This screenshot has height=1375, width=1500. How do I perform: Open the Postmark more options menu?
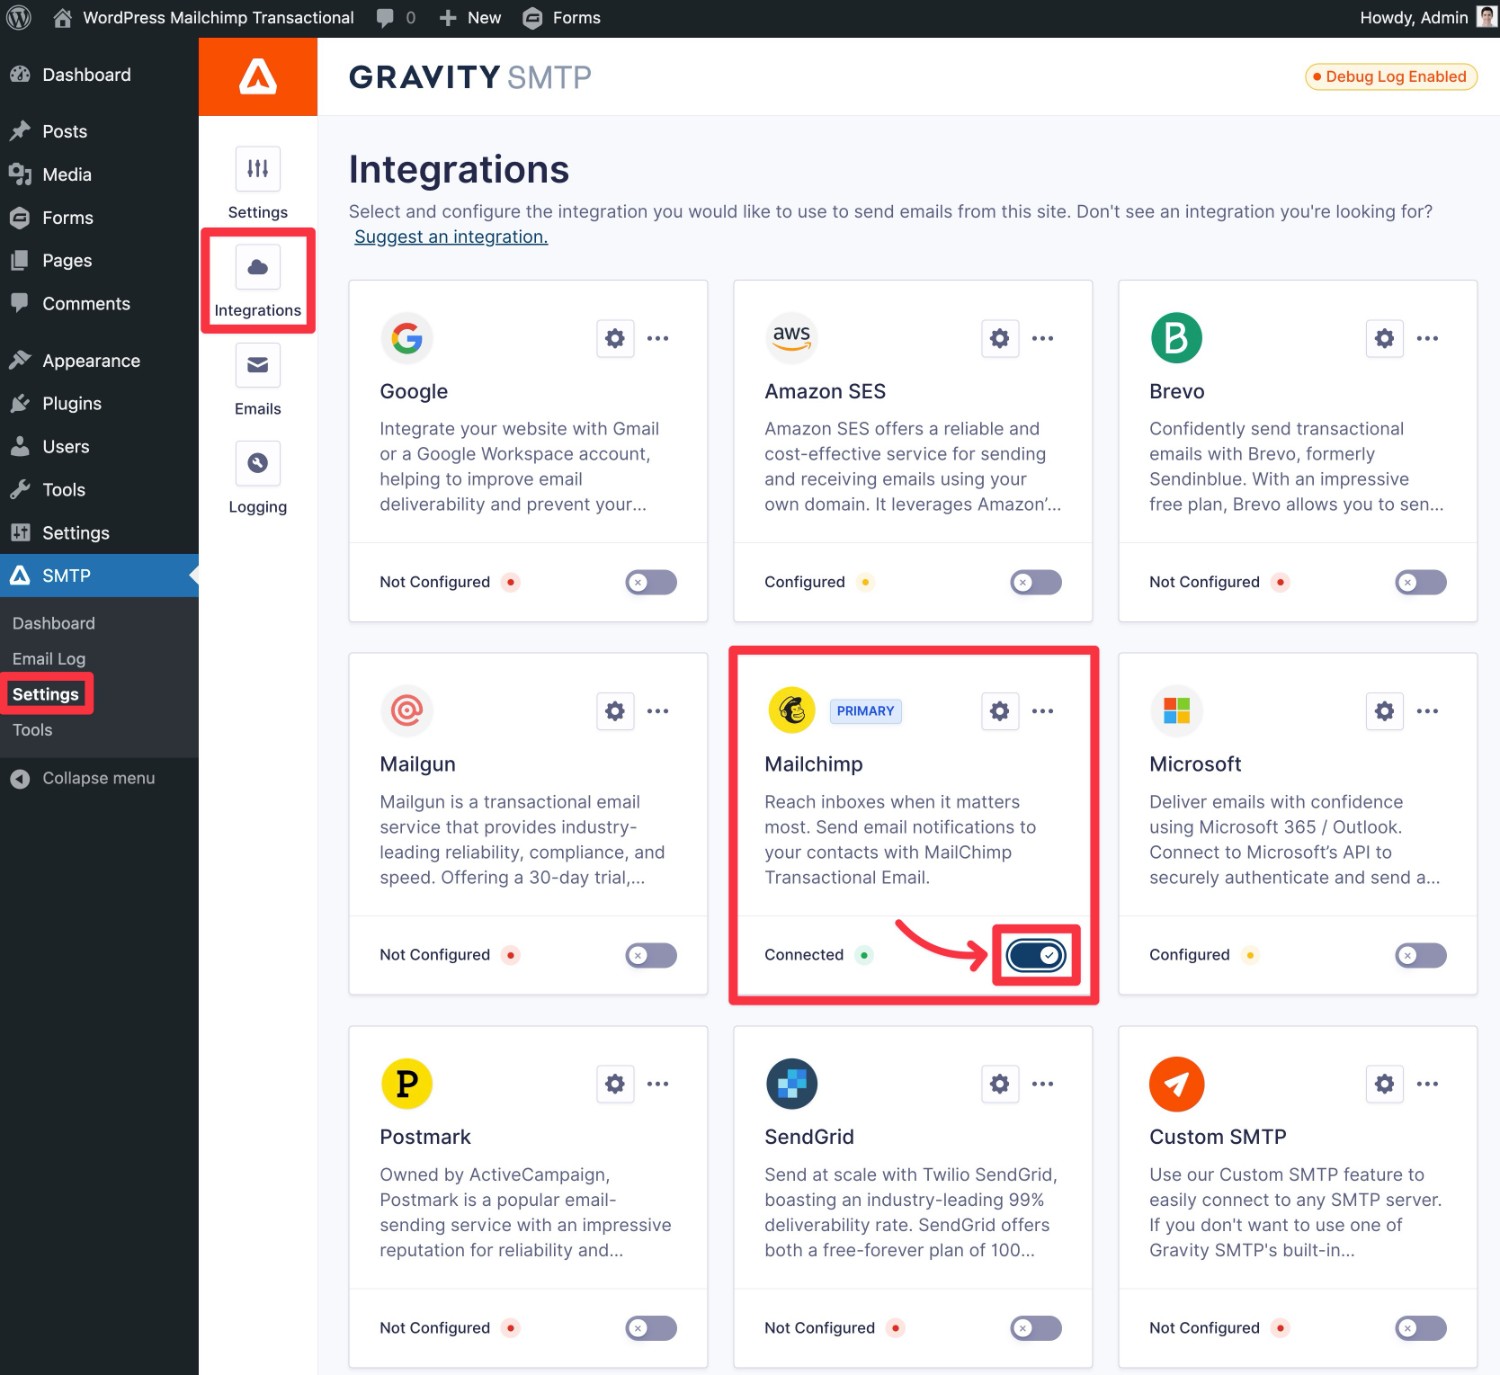pos(658,1084)
